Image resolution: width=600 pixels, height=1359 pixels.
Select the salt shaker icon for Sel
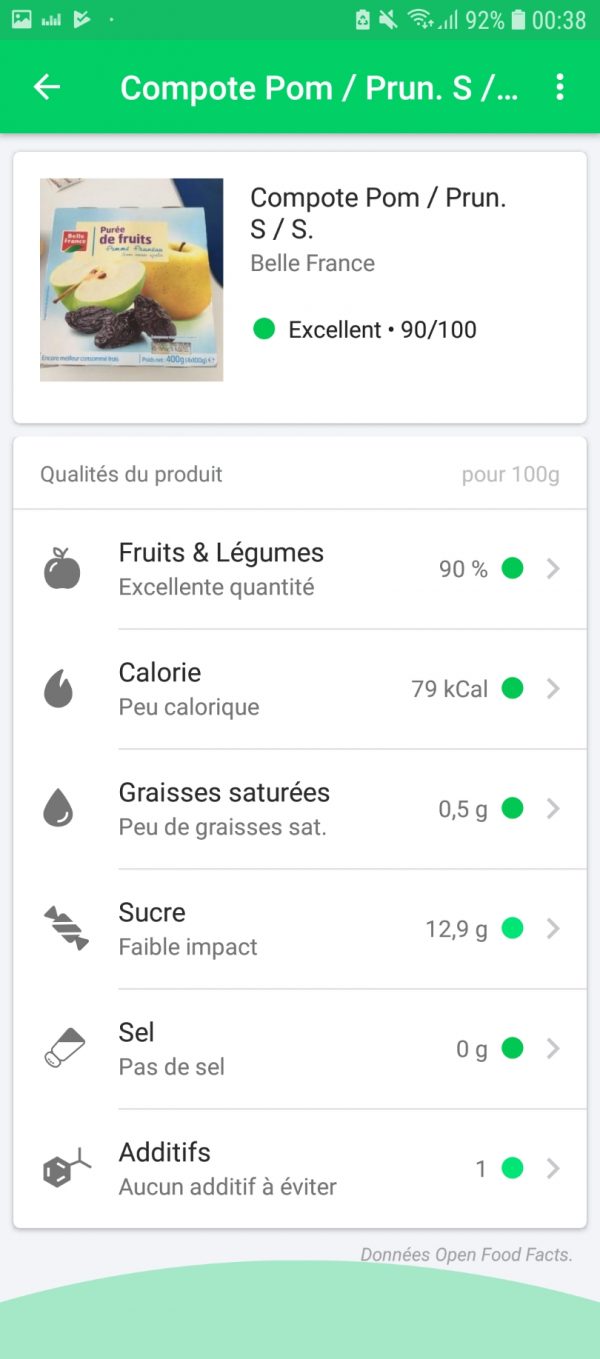click(x=65, y=1048)
